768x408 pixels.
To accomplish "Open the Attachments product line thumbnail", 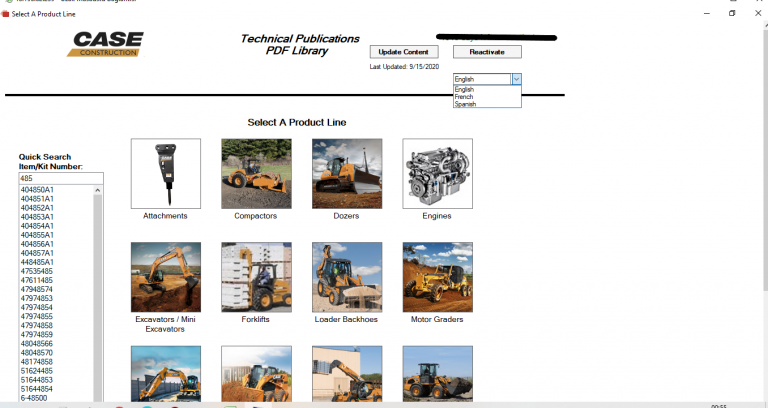I will (166, 173).
